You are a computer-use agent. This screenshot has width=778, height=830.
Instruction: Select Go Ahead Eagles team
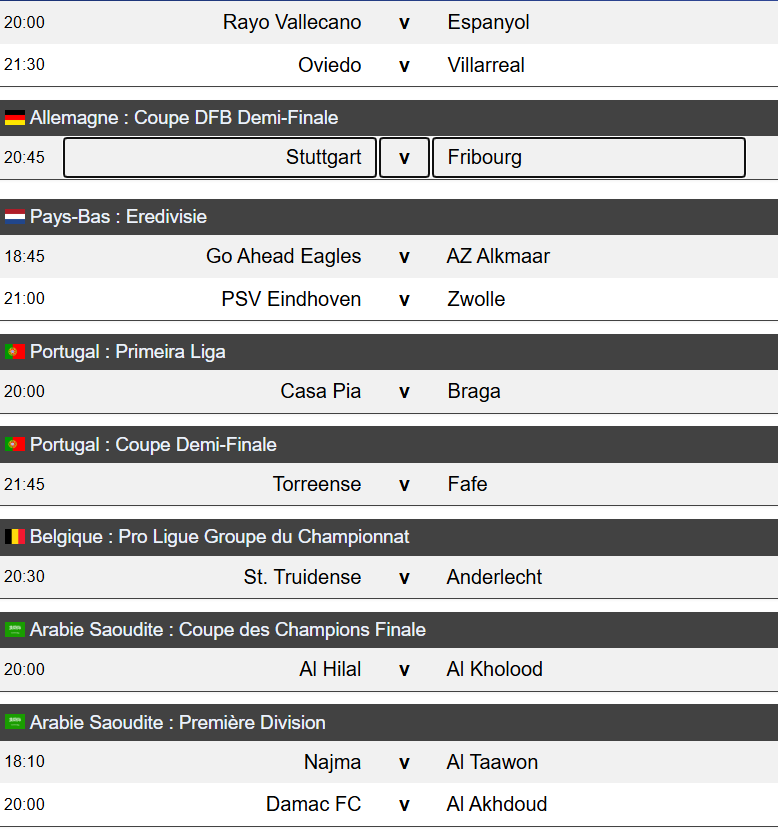click(x=283, y=256)
